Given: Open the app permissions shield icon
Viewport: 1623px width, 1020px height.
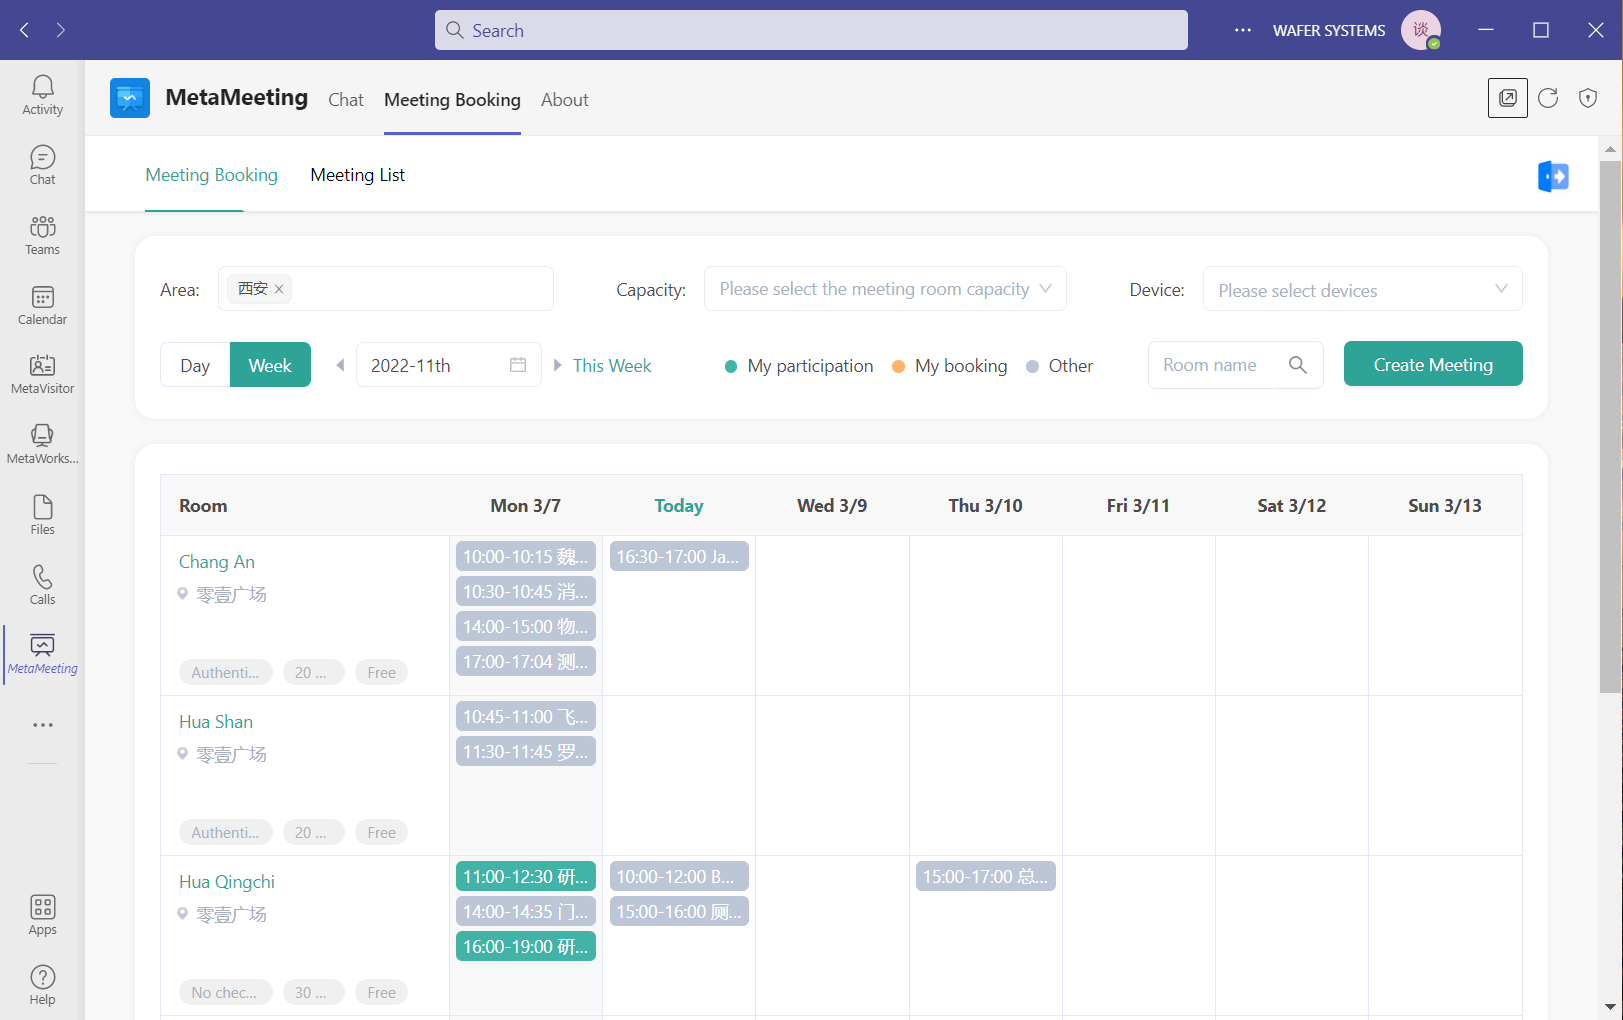Looking at the screenshot, I should [x=1588, y=98].
